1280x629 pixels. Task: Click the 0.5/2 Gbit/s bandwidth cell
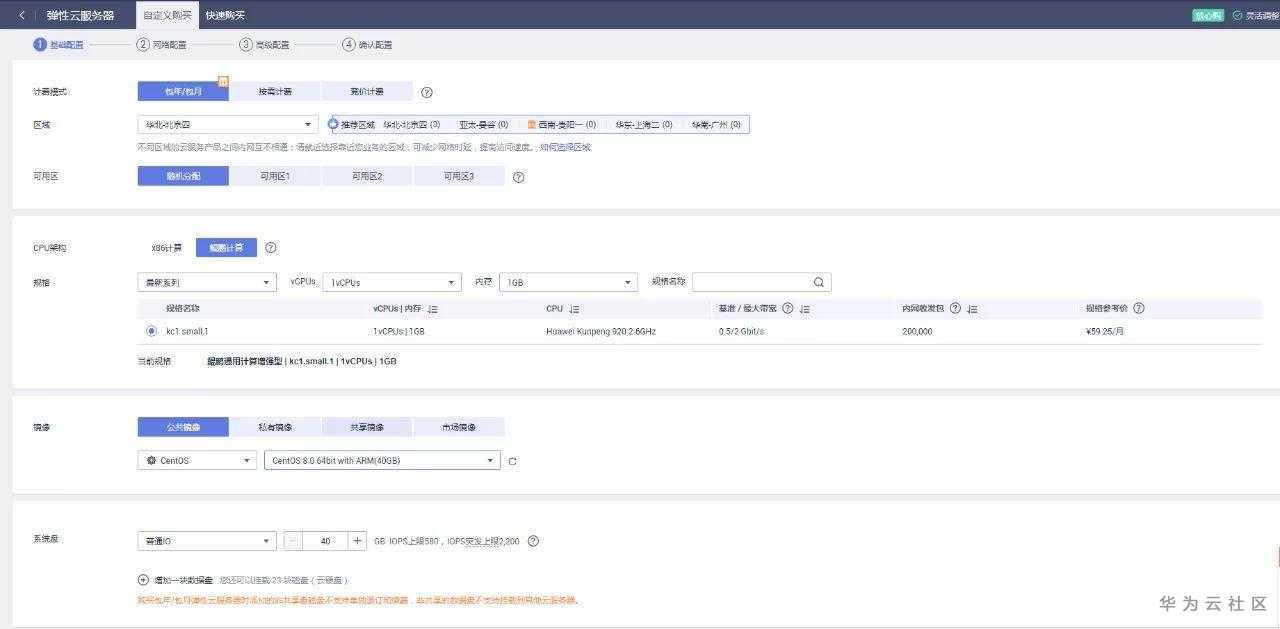coord(741,331)
